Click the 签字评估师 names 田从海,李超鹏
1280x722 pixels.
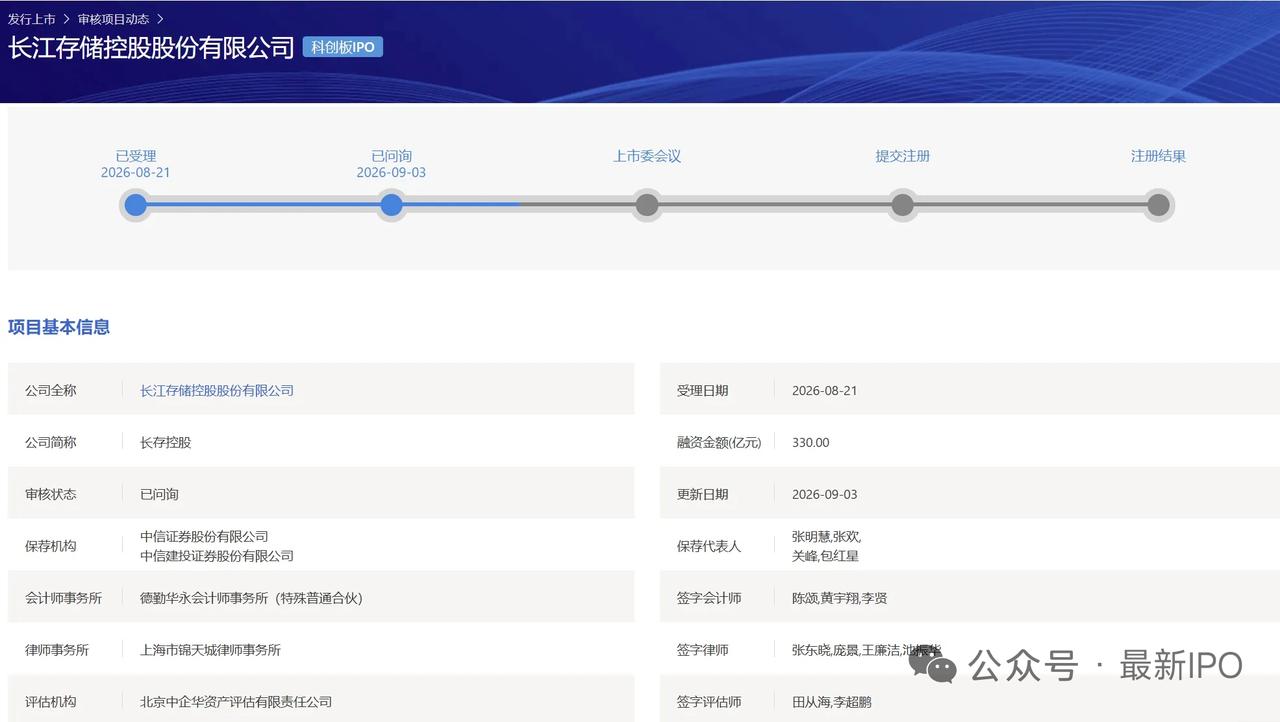click(x=832, y=702)
